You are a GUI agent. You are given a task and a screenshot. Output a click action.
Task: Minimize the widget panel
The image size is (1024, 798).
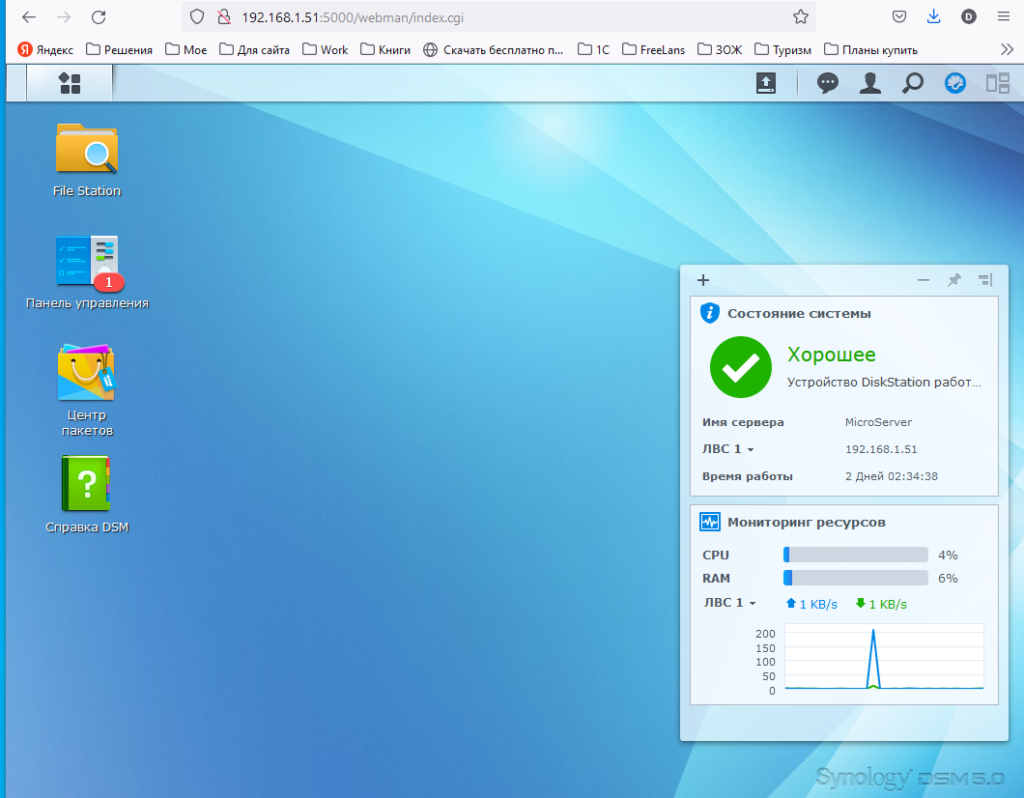923,280
